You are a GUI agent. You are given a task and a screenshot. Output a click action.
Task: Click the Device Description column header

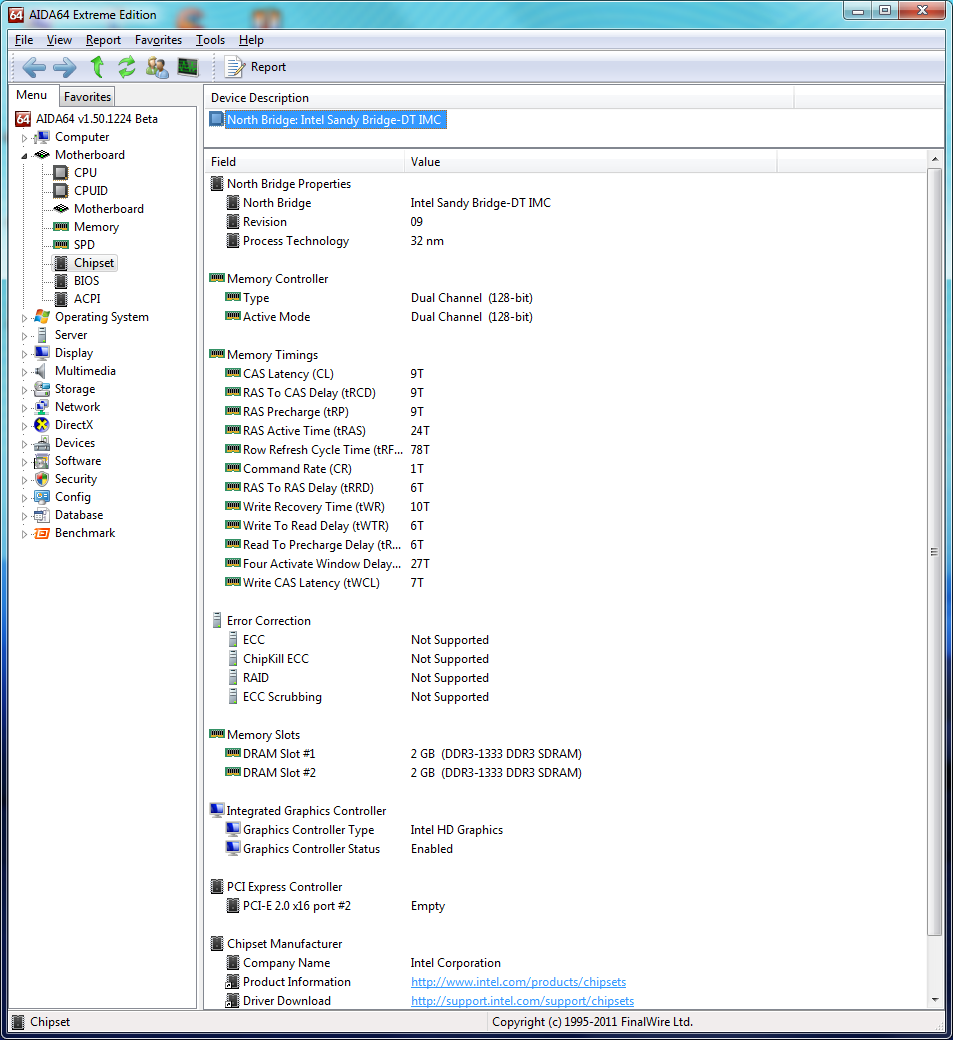499,98
